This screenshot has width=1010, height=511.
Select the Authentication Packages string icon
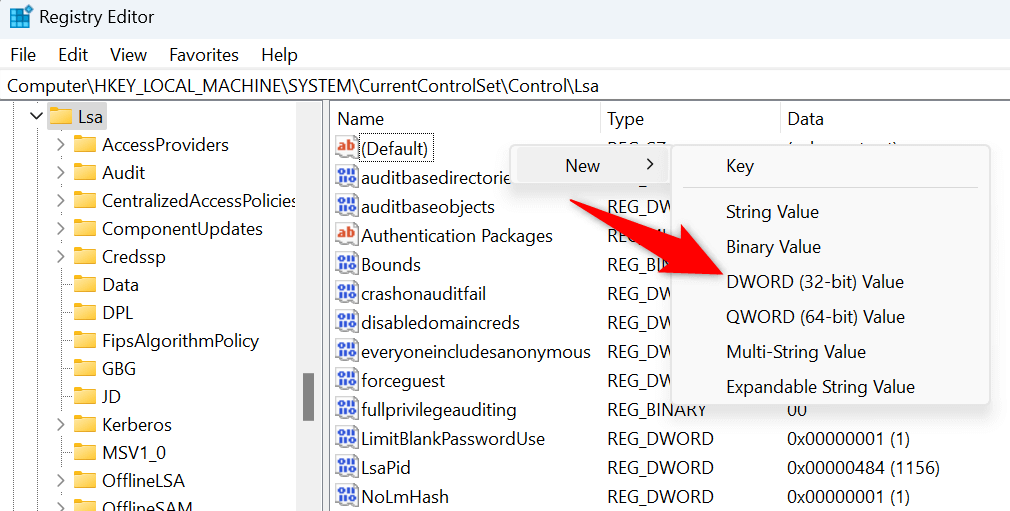[346, 235]
